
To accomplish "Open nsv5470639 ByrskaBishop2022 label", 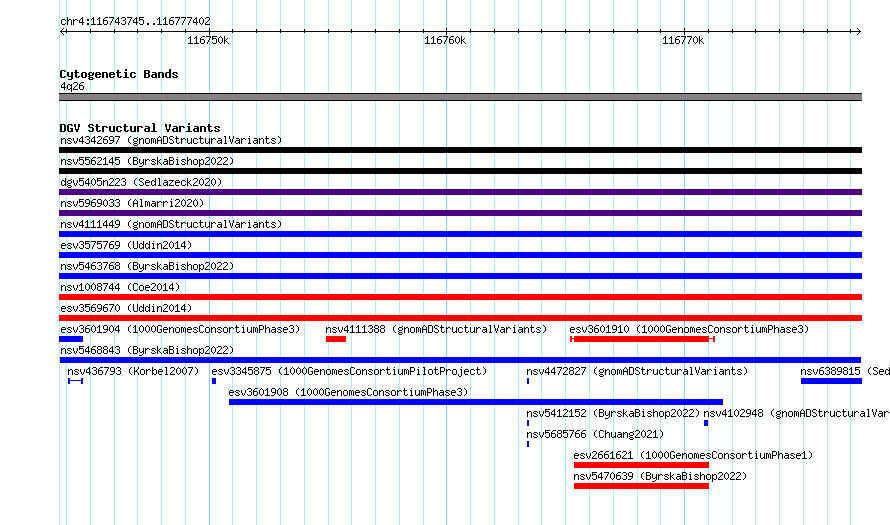I will point(660,476).
